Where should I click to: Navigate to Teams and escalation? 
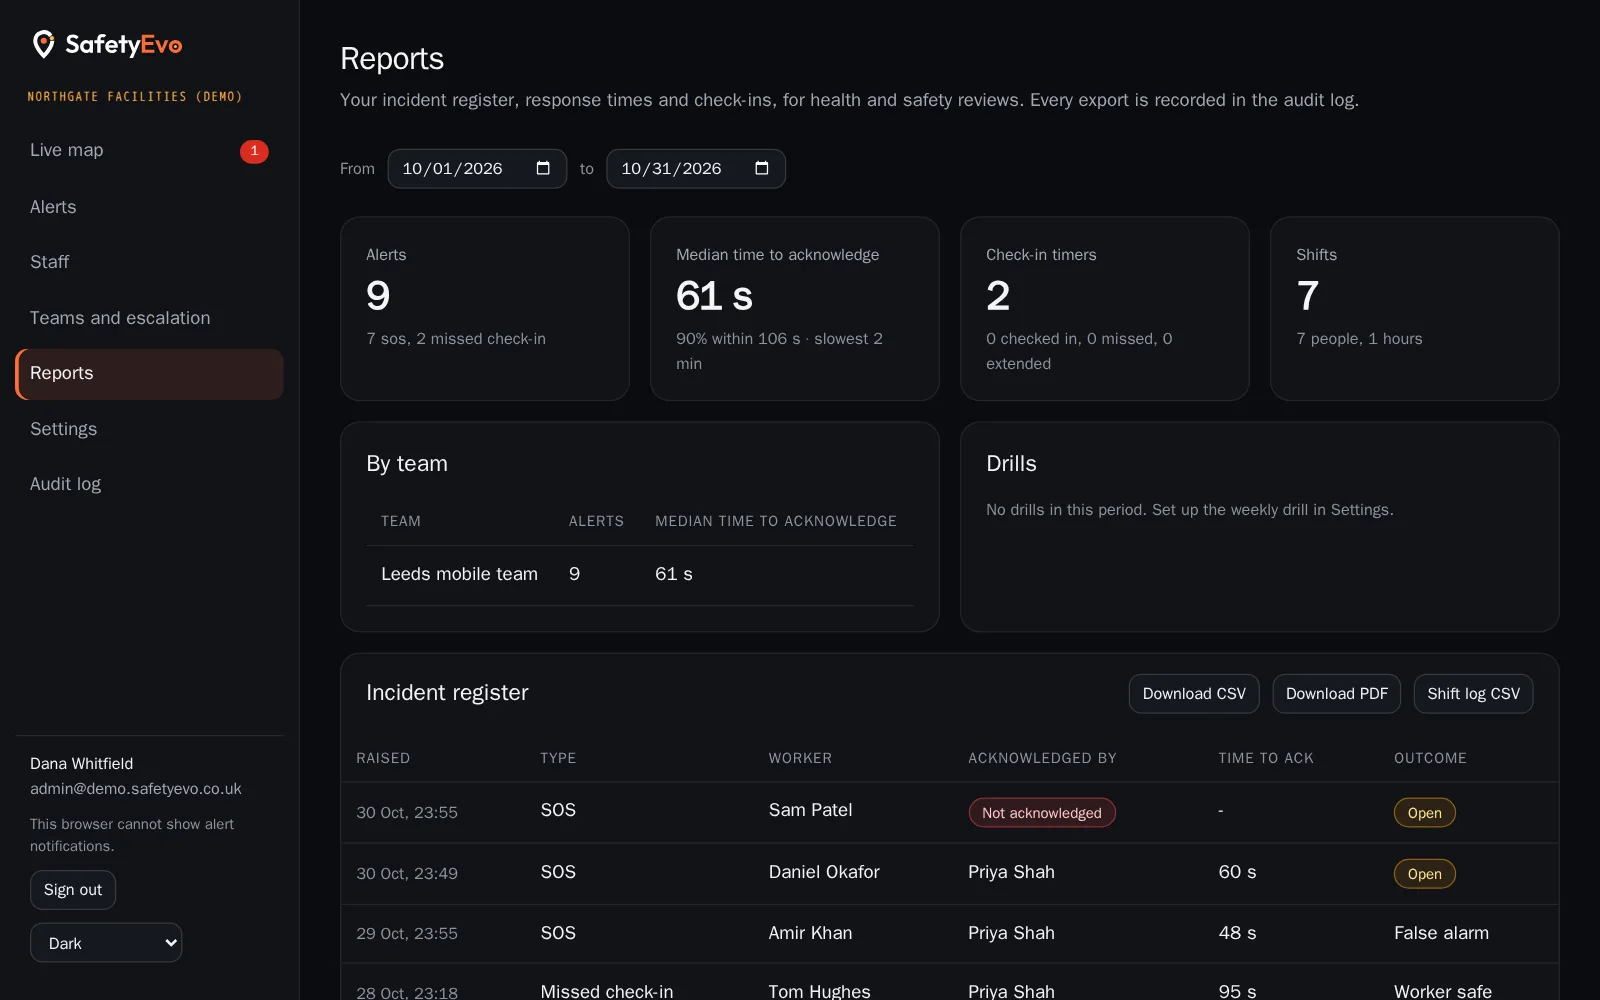click(149, 318)
